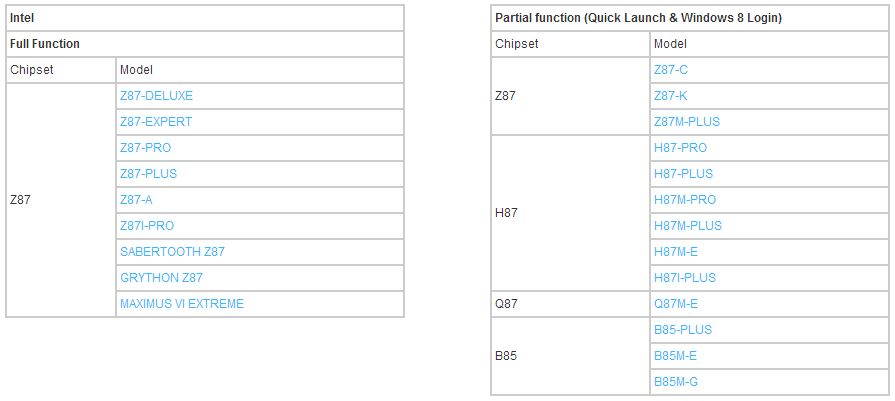Click the Z87-A link
The image size is (895, 401).
[136, 200]
